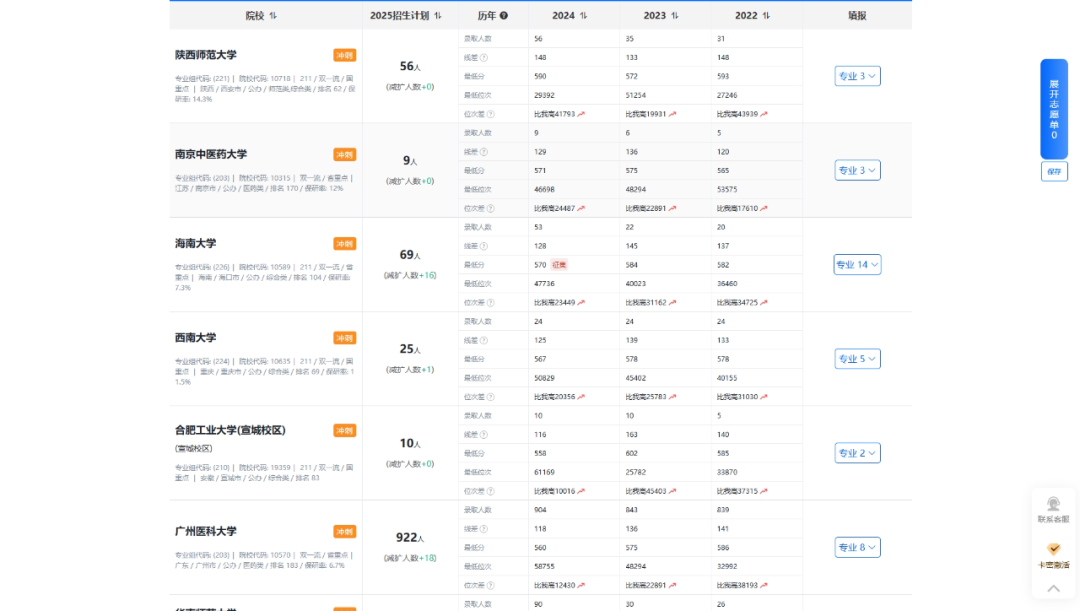Screen dimensions: 1080x611
Task: Open 专业 8 dropdown for 广州医科大学
Action: [857, 547]
